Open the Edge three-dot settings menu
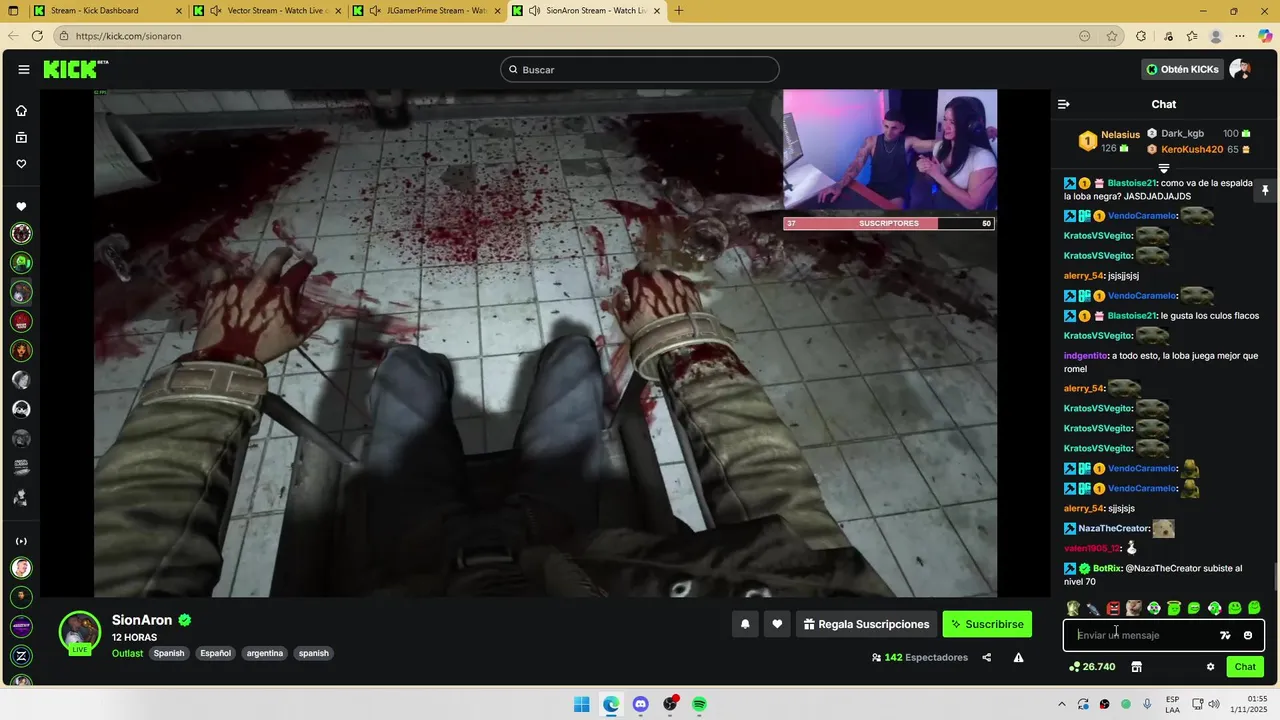This screenshot has height=720, width=1280. click(x=1241, y=36)
